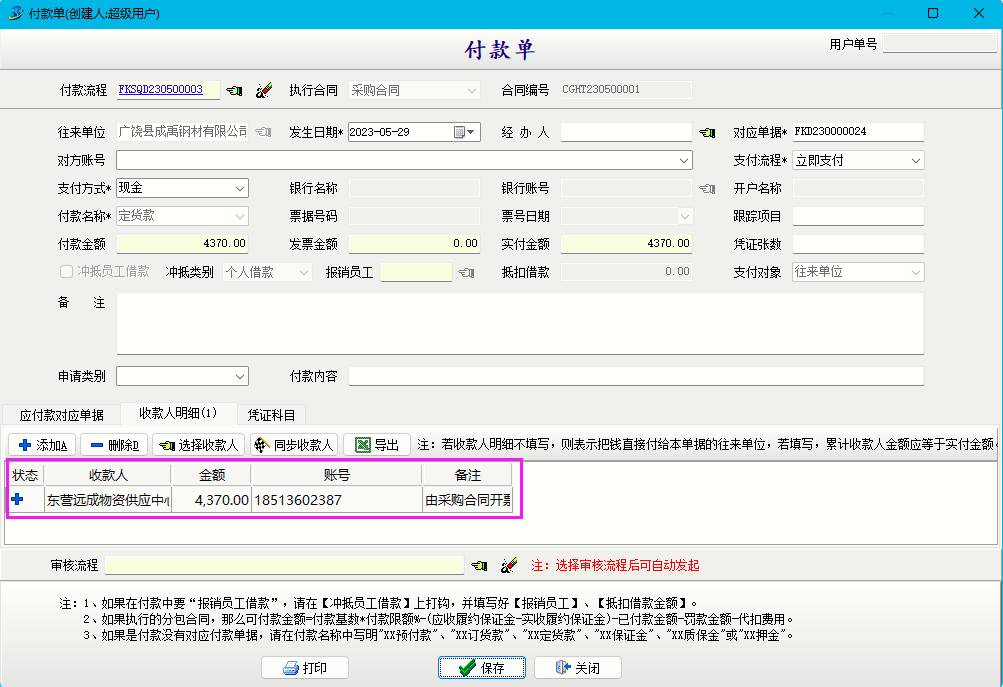Click the blue plus in 状态 column
Viewport: 1003px width, 687px height.
pyautogui.click(x=17, y=499)
